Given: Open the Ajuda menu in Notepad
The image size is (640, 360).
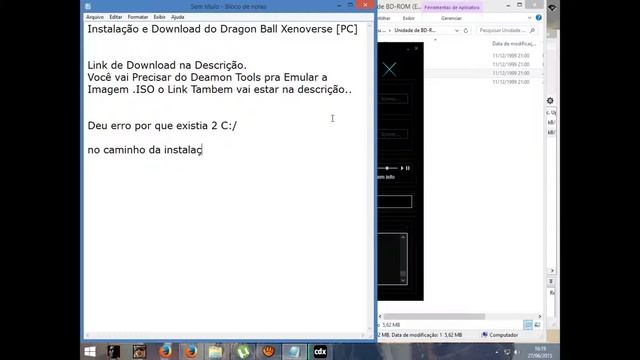Looking at the screenshot, I should tap(178, 17).
